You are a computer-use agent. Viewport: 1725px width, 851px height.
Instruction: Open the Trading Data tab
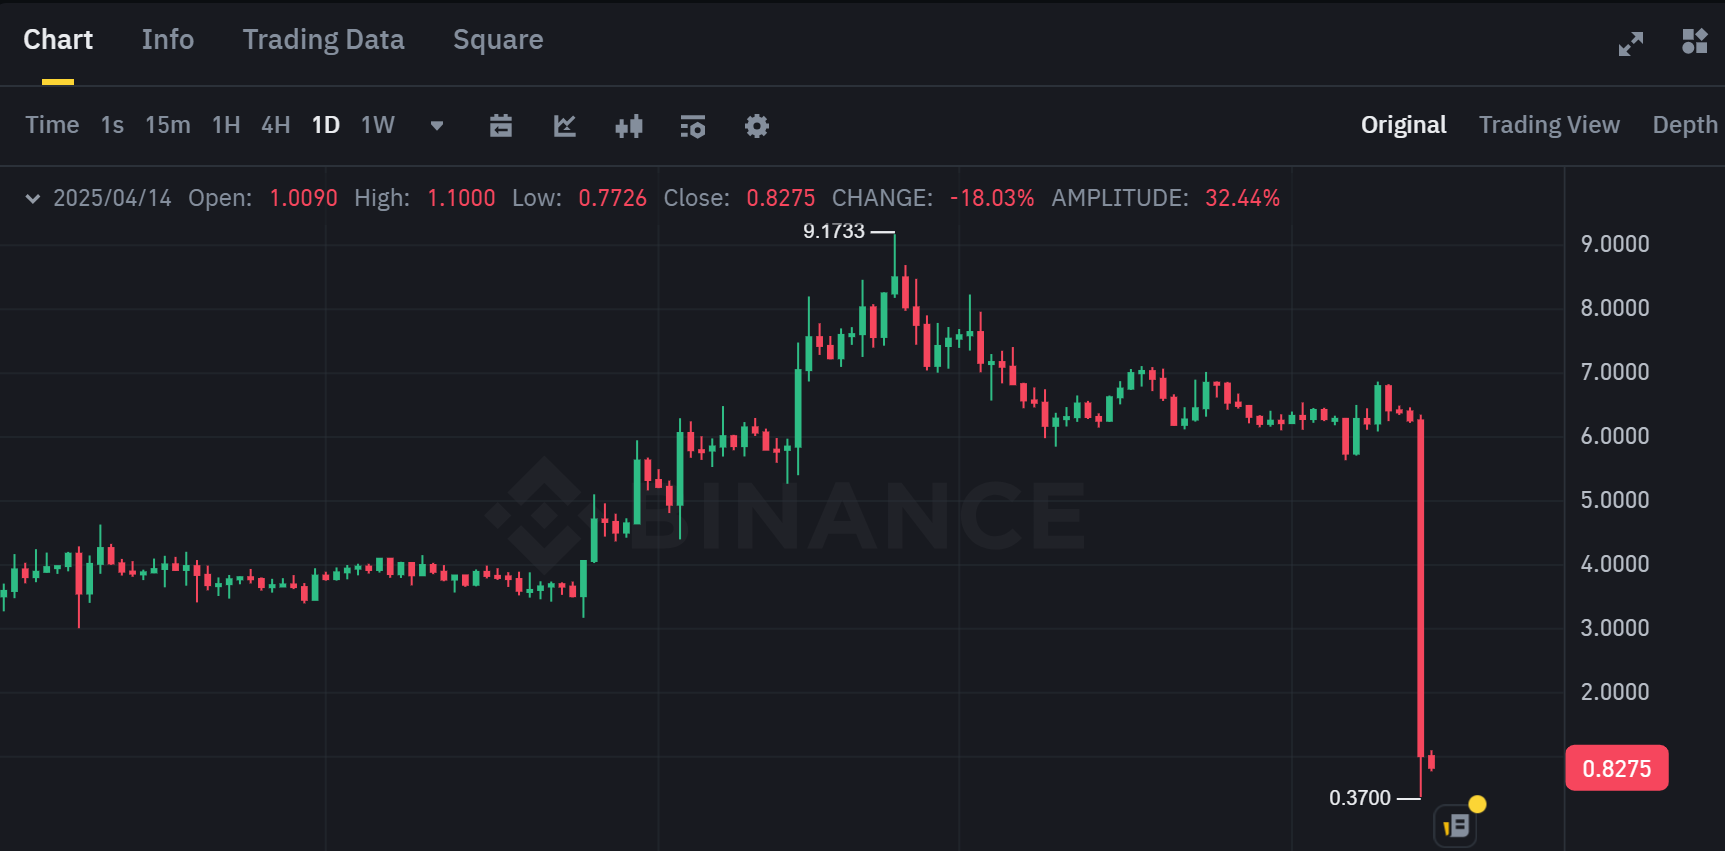[323, 40]
